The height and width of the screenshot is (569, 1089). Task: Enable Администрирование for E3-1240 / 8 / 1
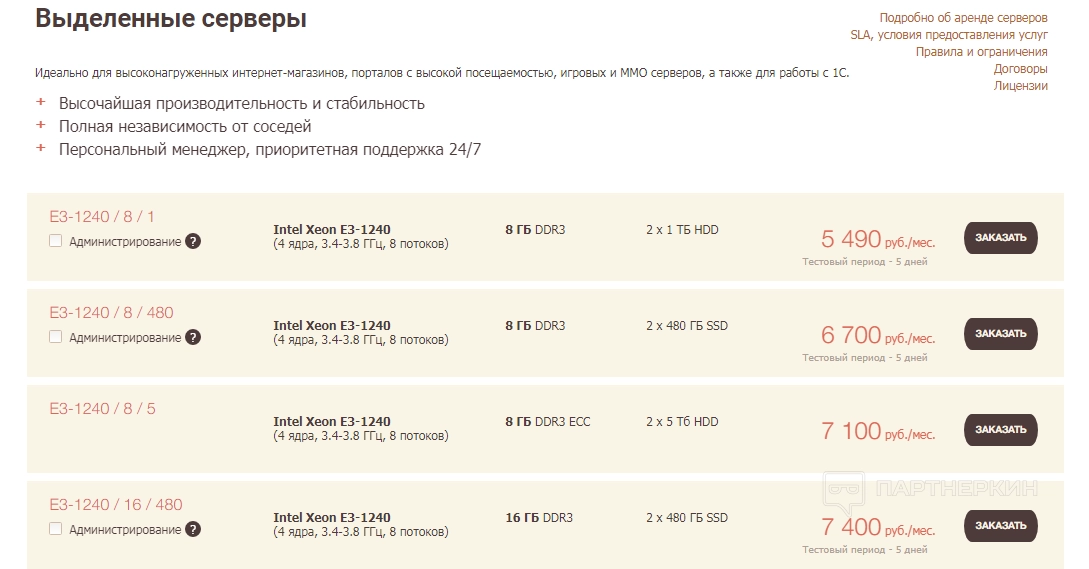(x=56, y=241)
